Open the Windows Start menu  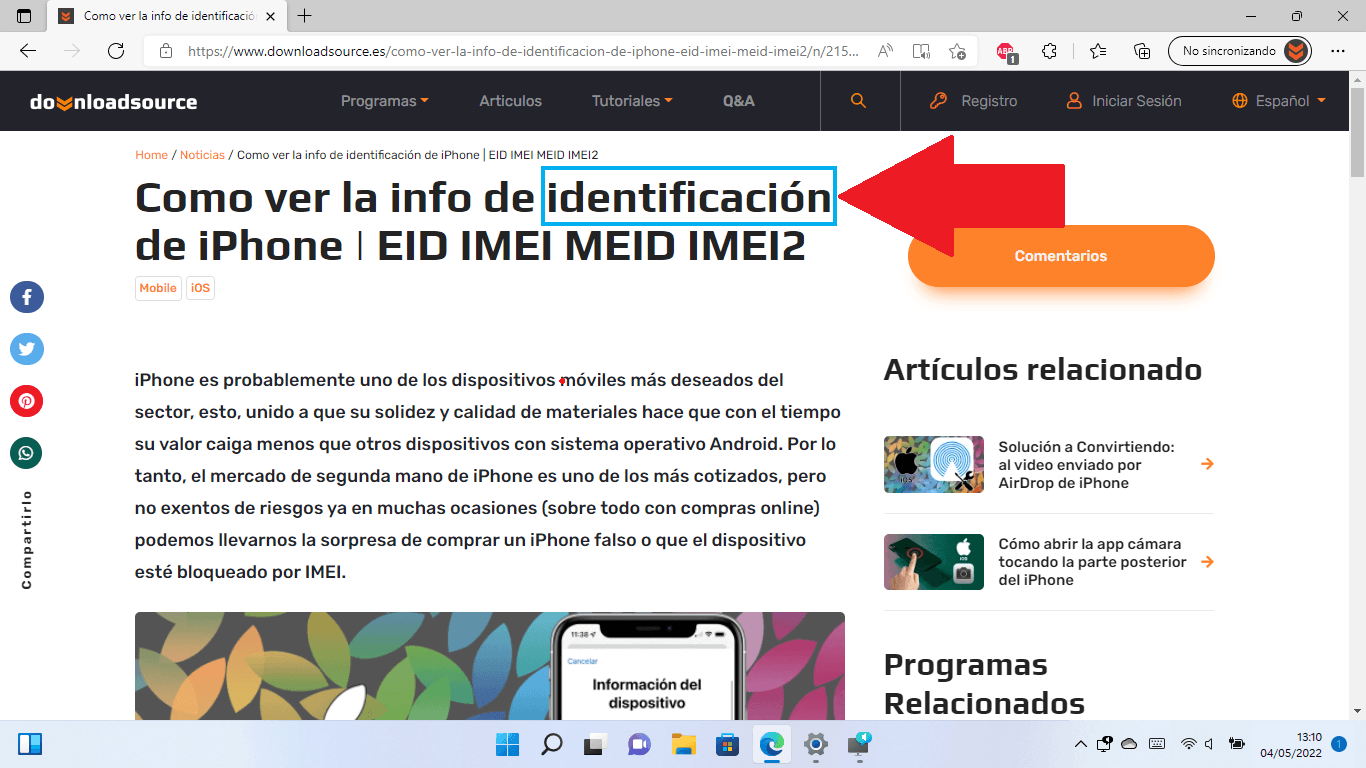click(508, 744)
